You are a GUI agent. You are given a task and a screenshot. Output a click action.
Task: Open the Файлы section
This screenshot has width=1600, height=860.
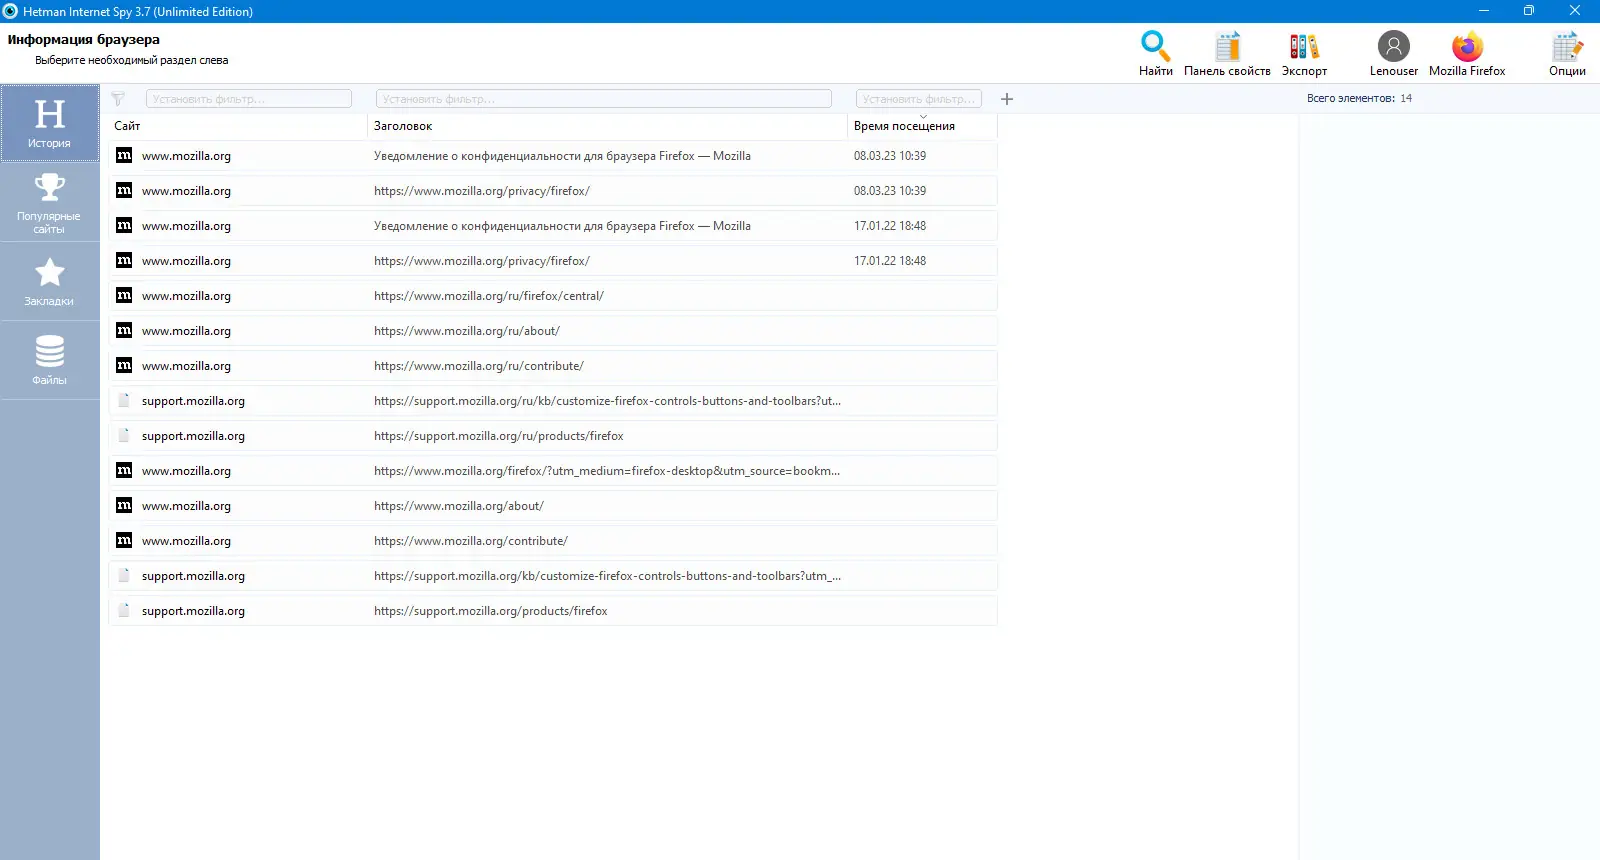(x=49, y=361)
